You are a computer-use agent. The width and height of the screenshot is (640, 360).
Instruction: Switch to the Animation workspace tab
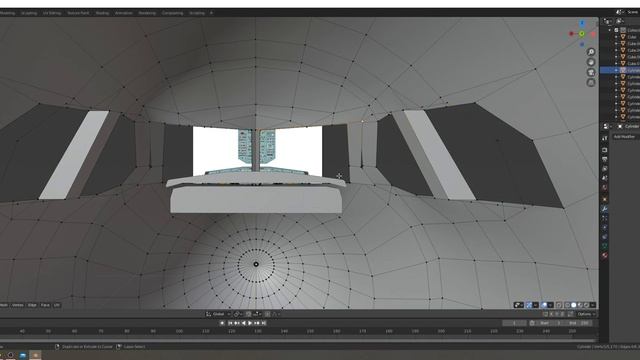click(x=124, y=13)
